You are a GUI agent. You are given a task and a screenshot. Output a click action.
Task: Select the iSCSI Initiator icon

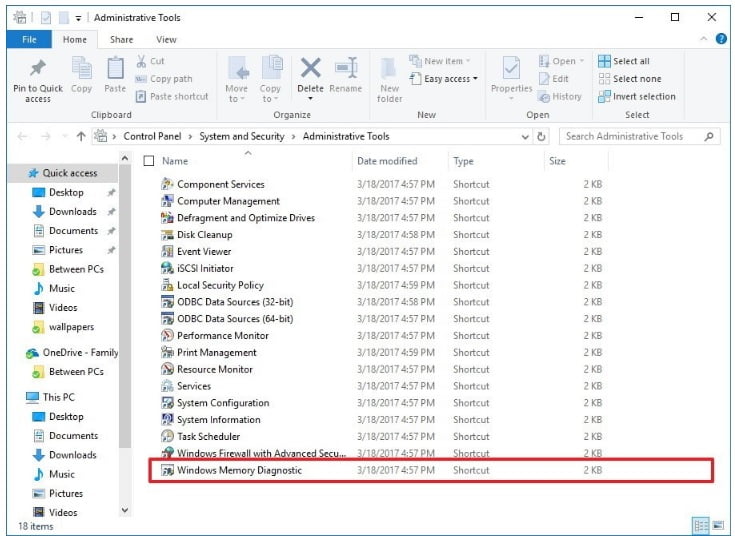[x=167, y=268]
